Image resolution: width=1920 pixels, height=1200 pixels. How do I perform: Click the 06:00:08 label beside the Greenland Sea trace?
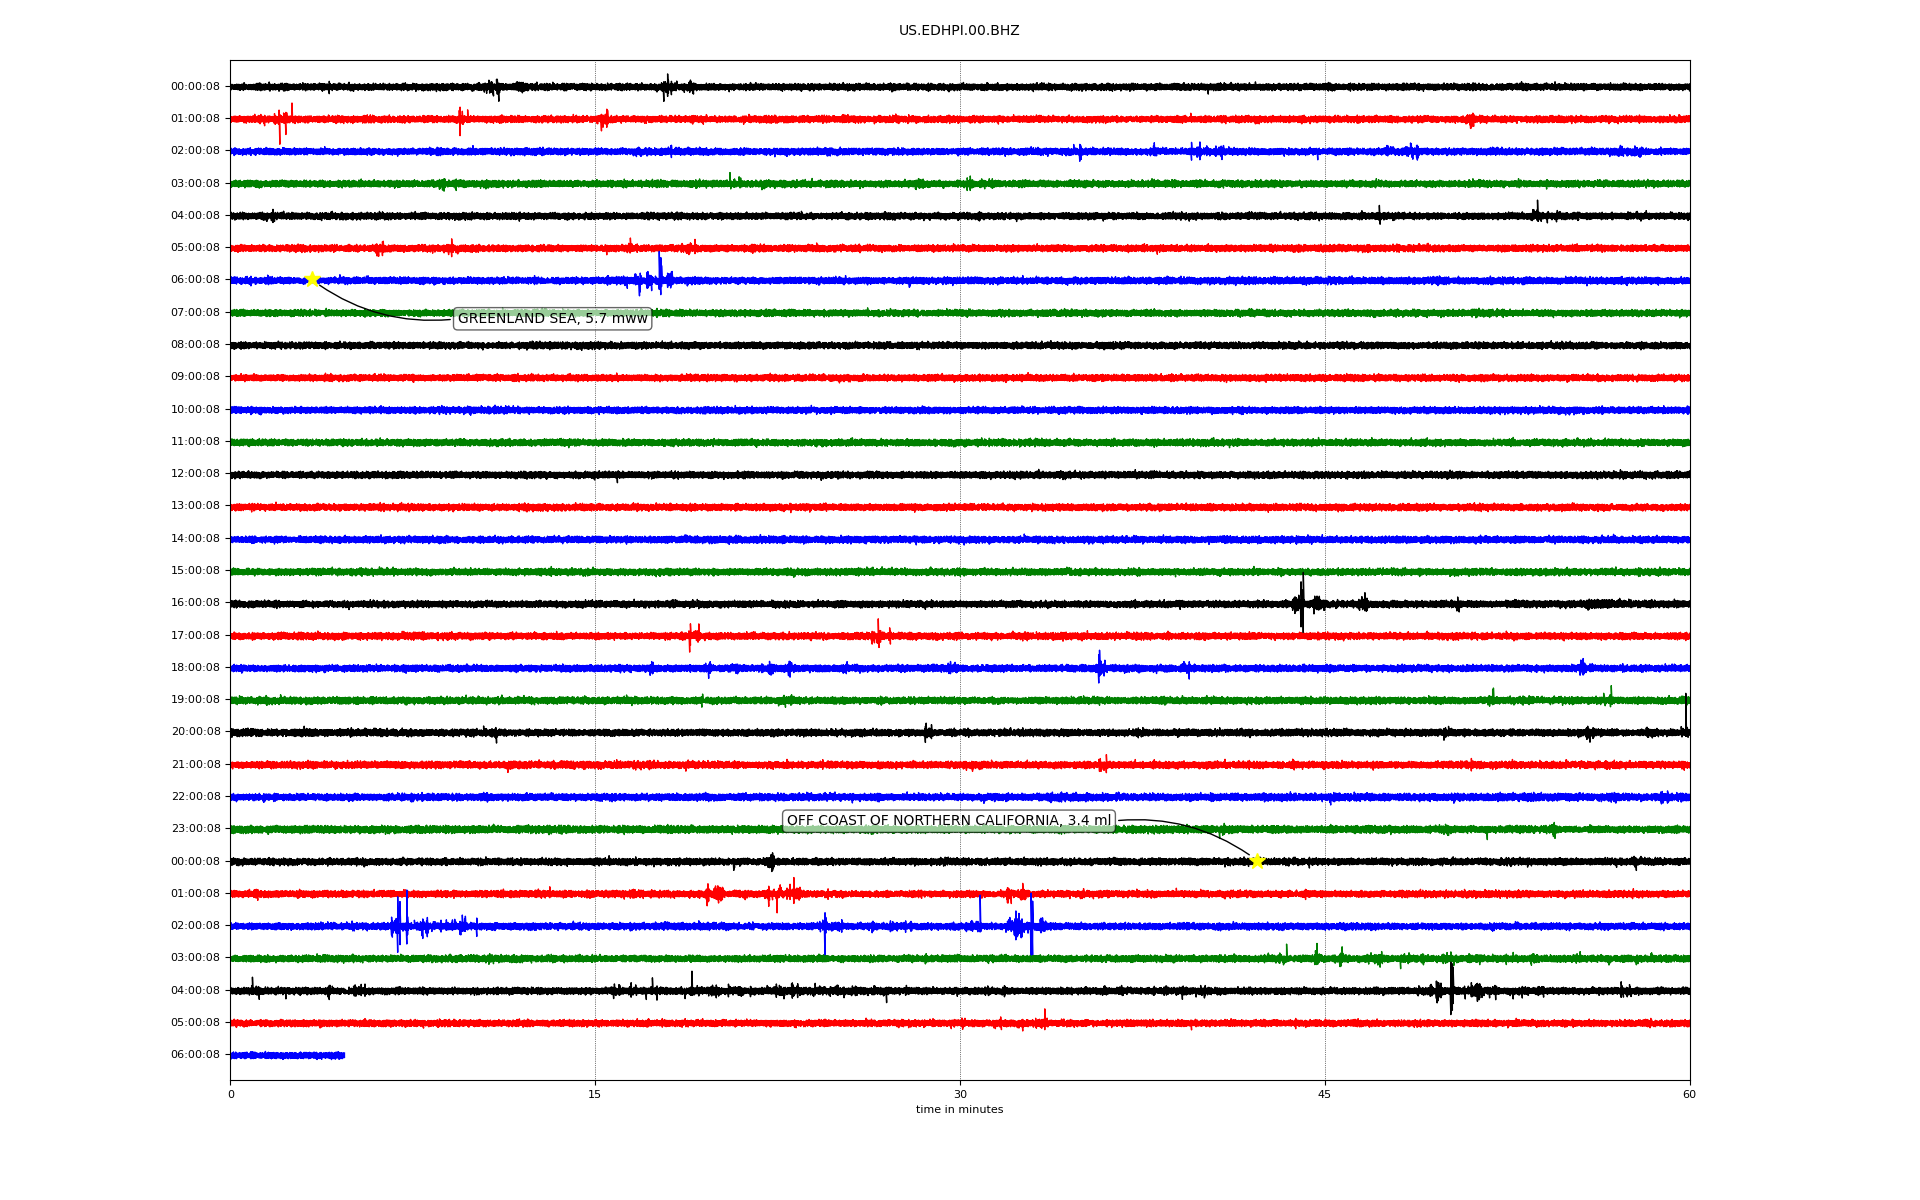tap(195, 280)
